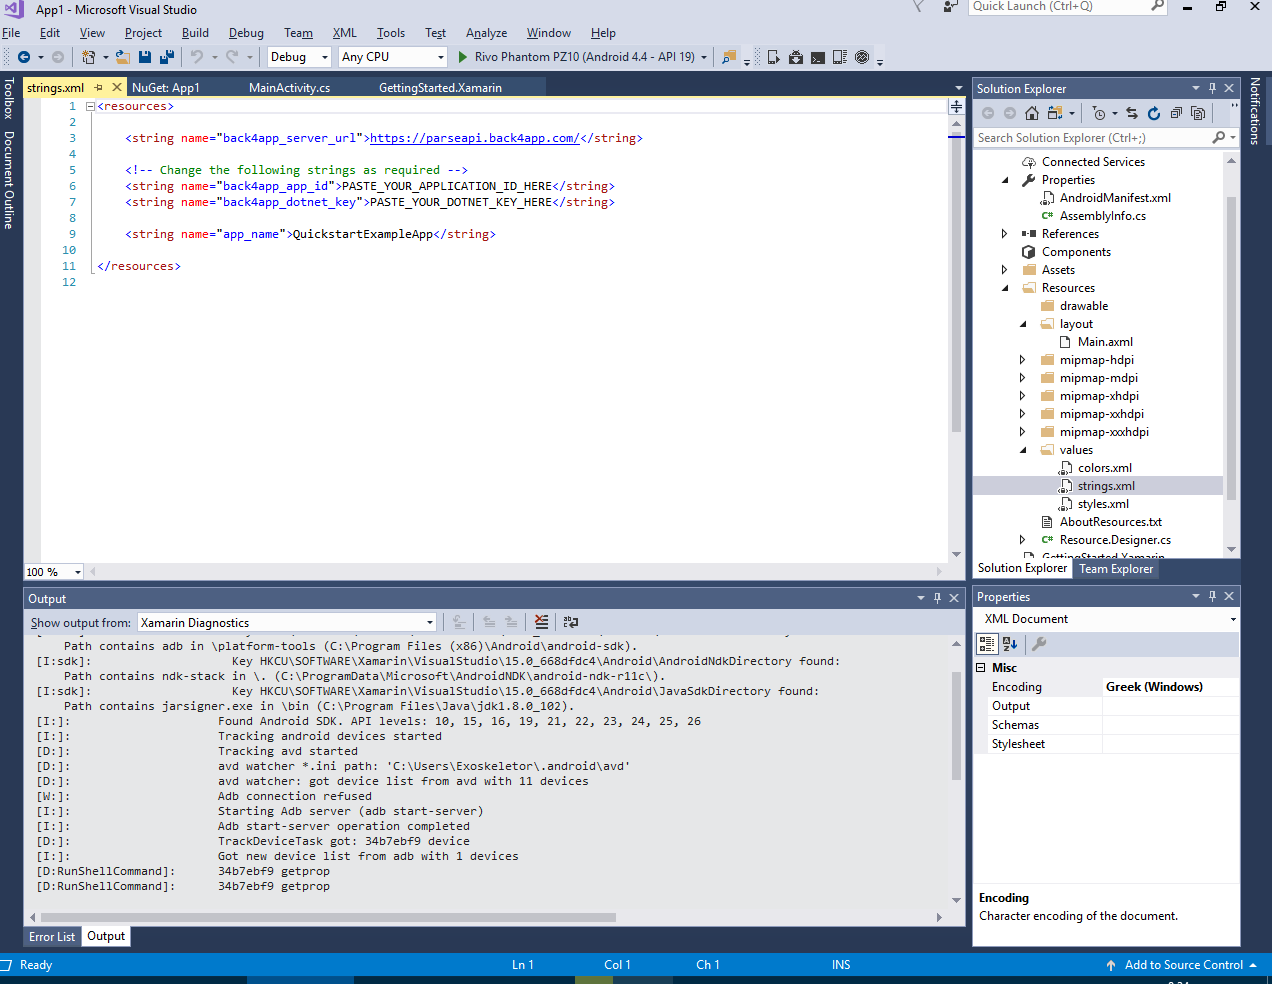The width and height of the screenshot is (1272, 984).
Task: Switch to the MainActivity.cs tab
Action: [x=289, y=88]
